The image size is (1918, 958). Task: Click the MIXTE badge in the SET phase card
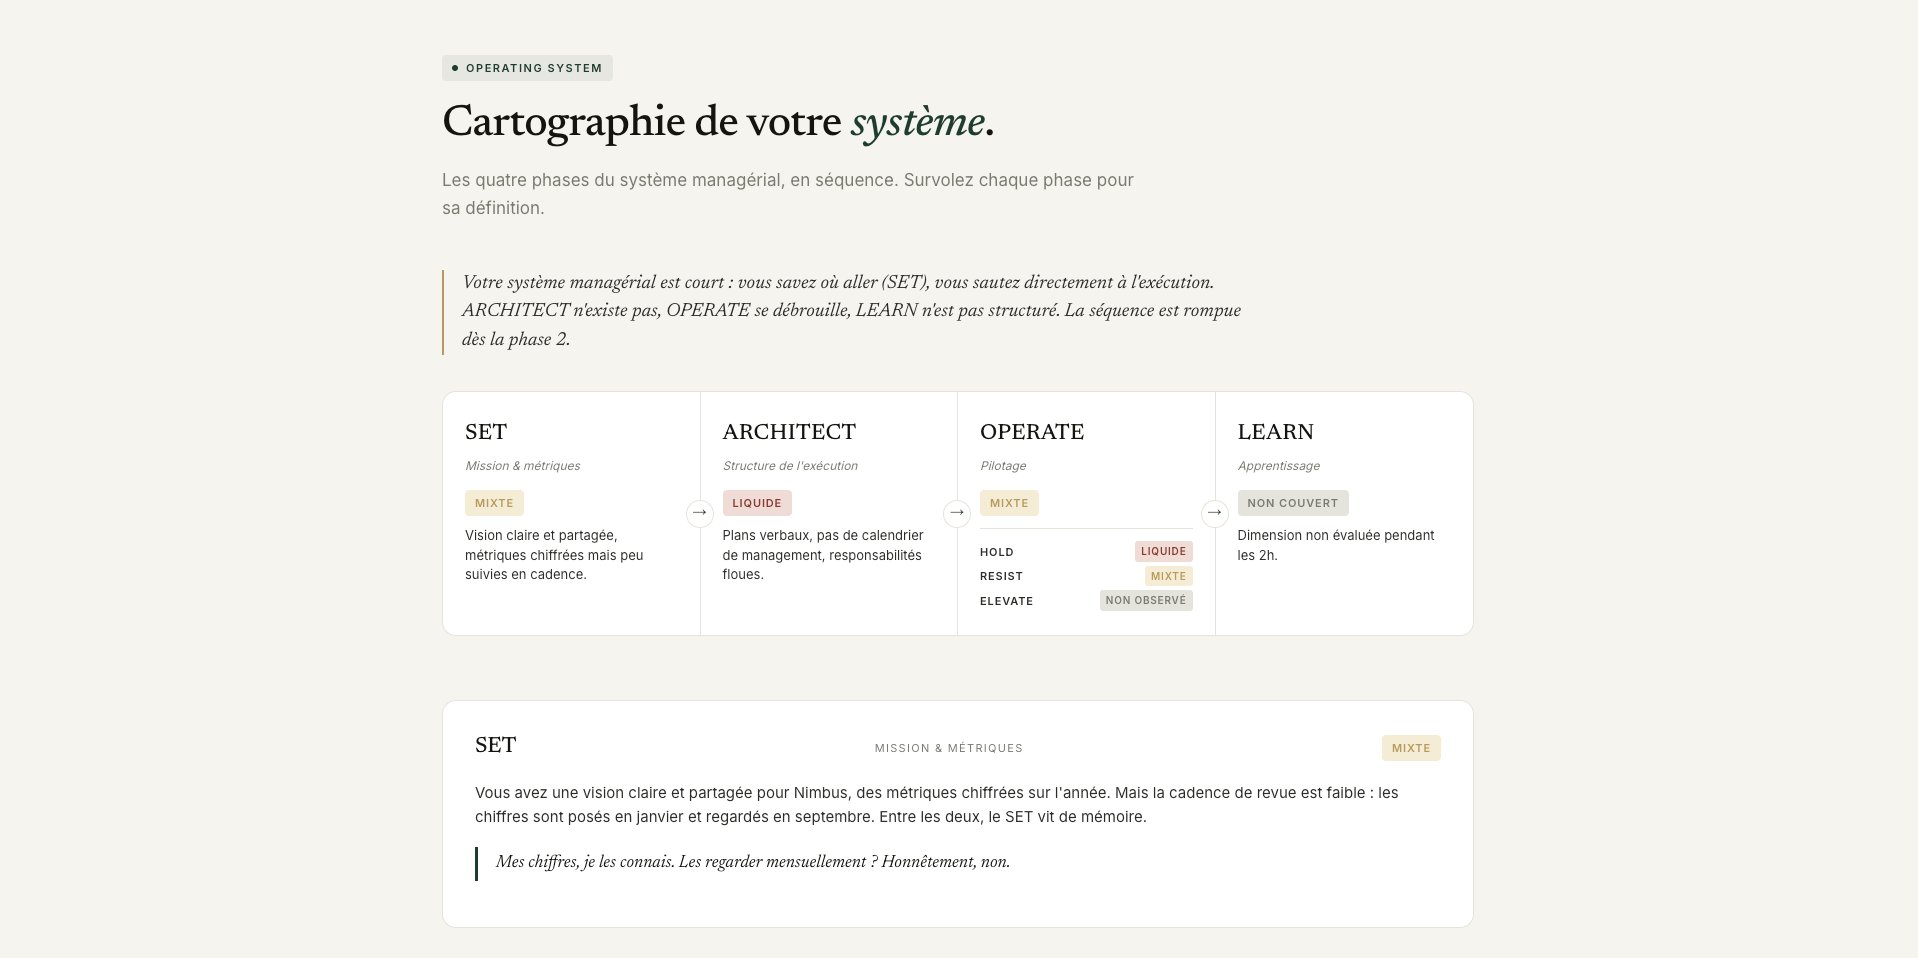(494, 503)
